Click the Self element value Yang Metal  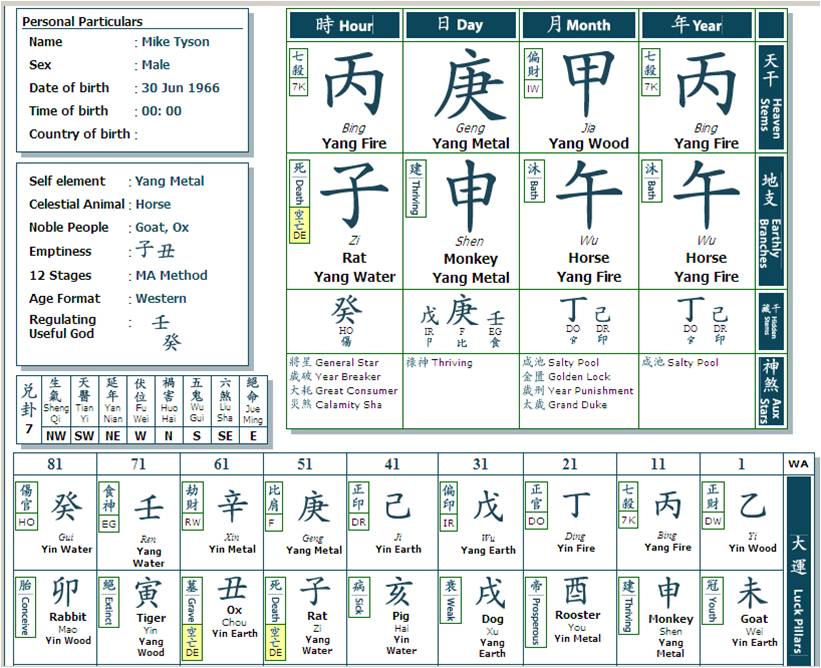(170, 181)
